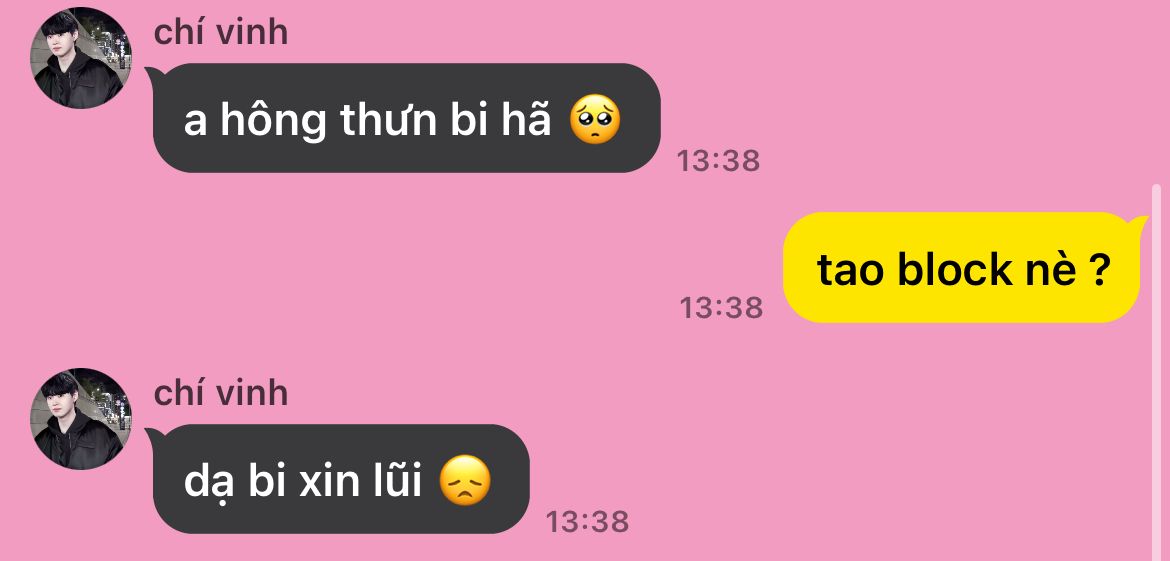Select the sender name chí vinh above the last message
The image size is (1170, 561).
pyautogui.click(x=221, y=393)
